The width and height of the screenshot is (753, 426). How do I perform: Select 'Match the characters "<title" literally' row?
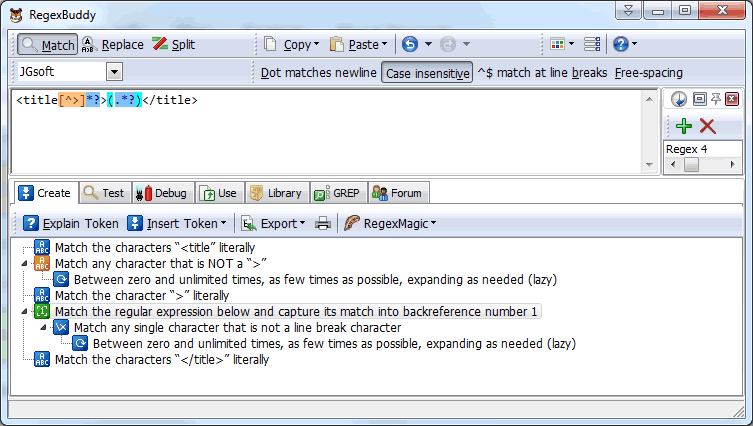click(155, 248)
